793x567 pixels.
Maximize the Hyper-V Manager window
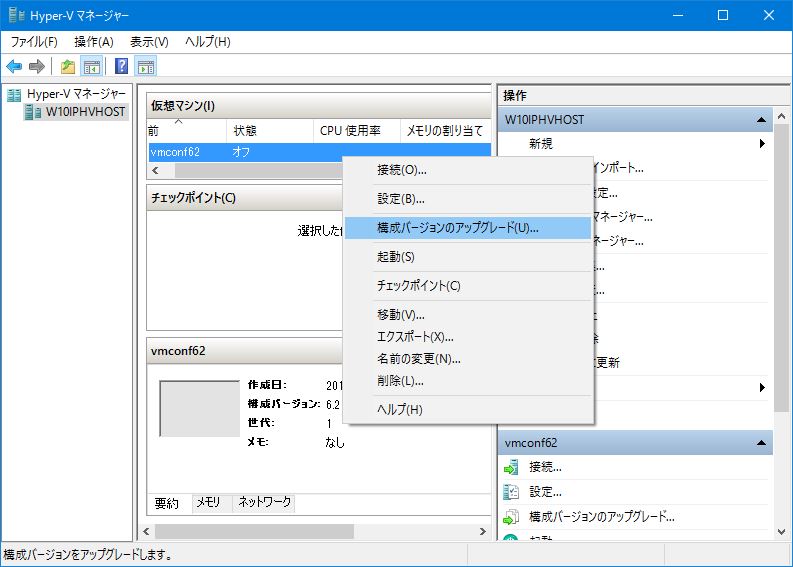click(723, 15)
